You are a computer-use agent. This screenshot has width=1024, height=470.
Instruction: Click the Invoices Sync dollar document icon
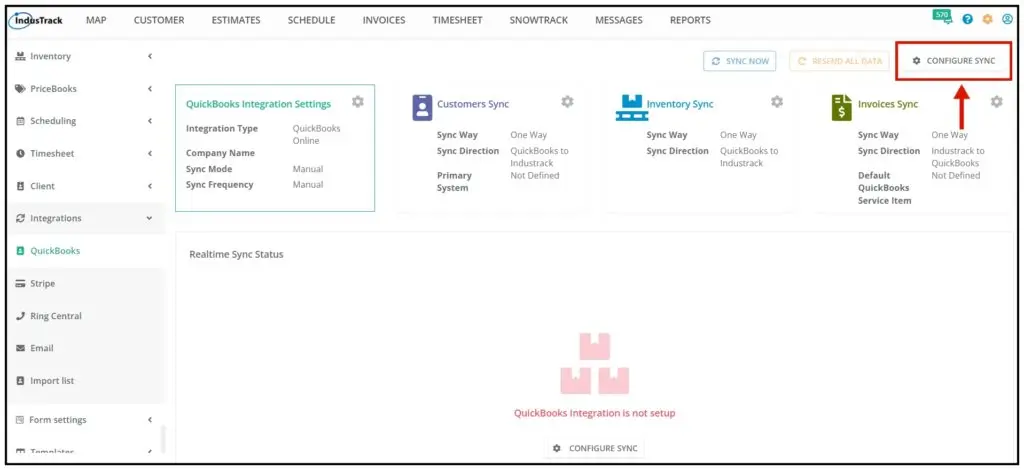pos(842,107)
